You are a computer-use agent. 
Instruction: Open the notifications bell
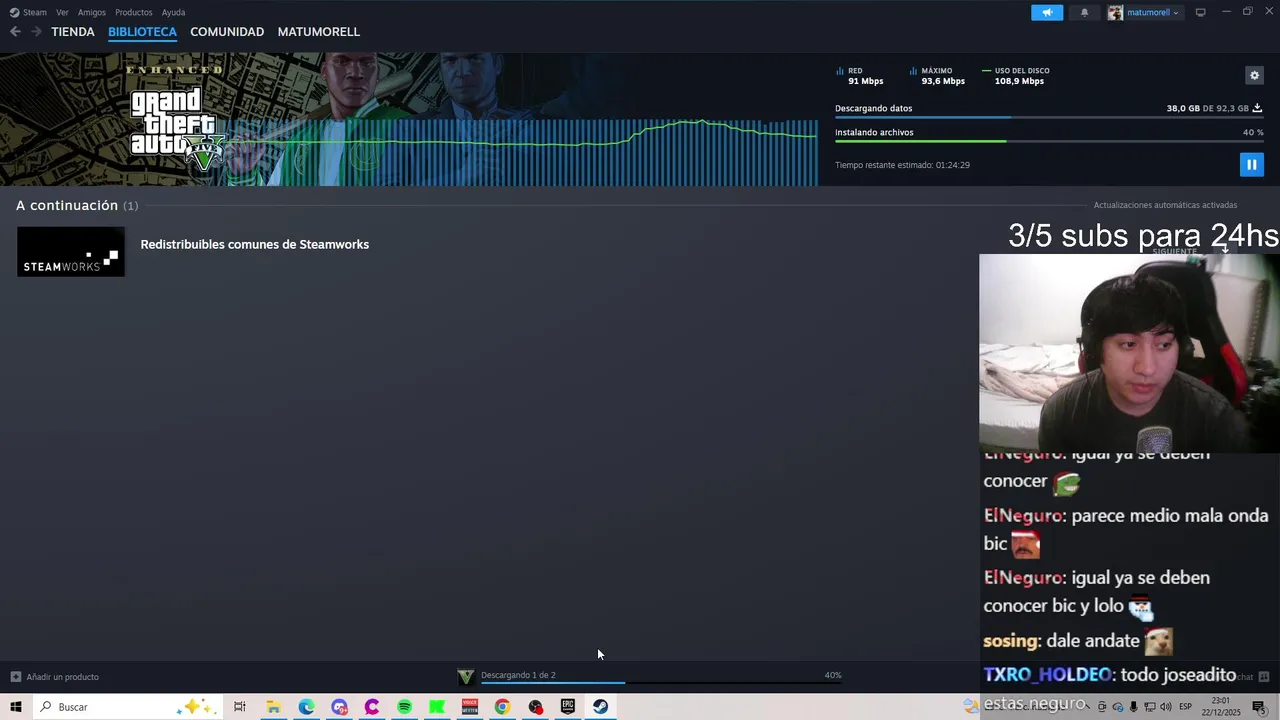pos(1085,12)
